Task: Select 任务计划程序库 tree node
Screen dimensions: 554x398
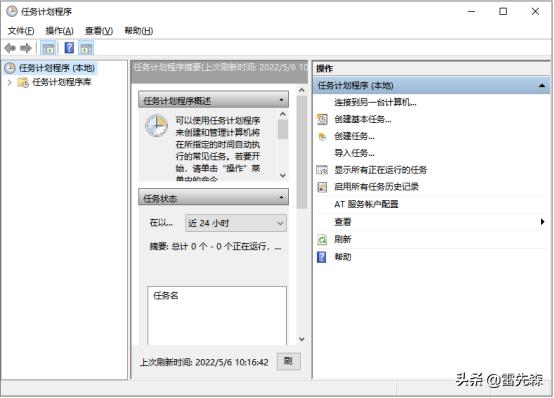Action: [62, 83]
